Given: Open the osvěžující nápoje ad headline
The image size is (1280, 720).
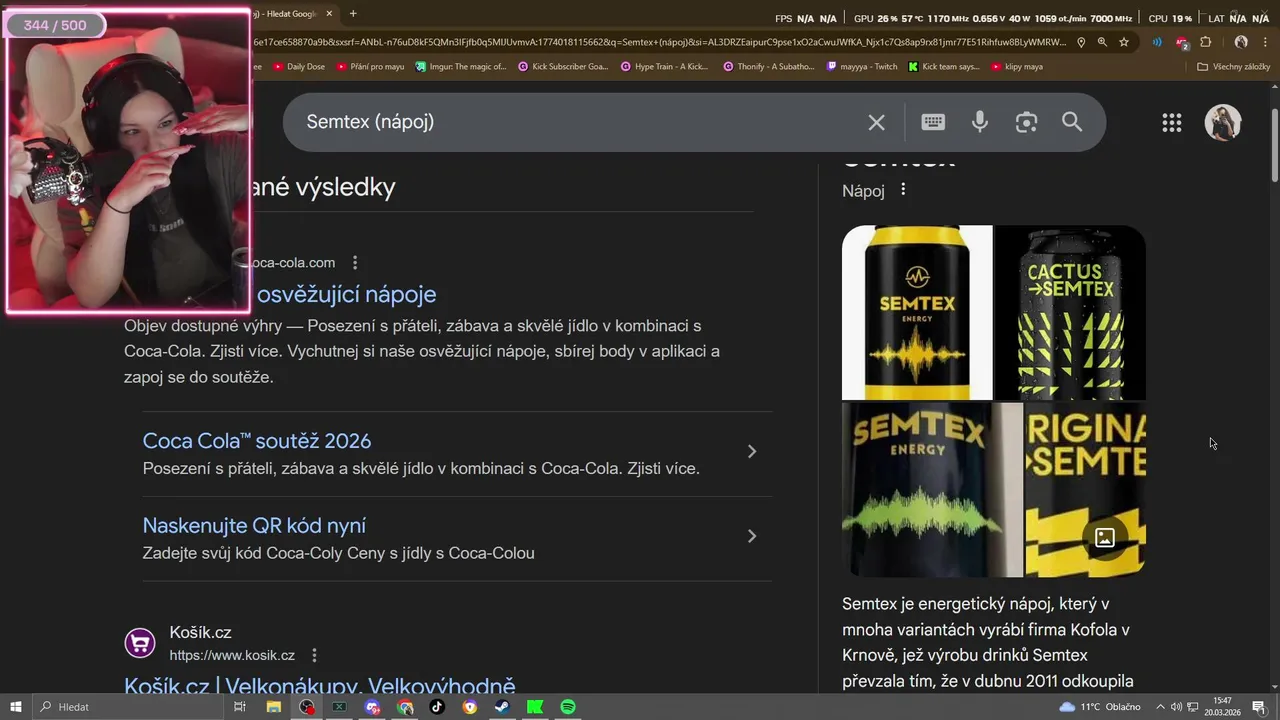Looking at the screenshot, I should click(x=346, y=294).
